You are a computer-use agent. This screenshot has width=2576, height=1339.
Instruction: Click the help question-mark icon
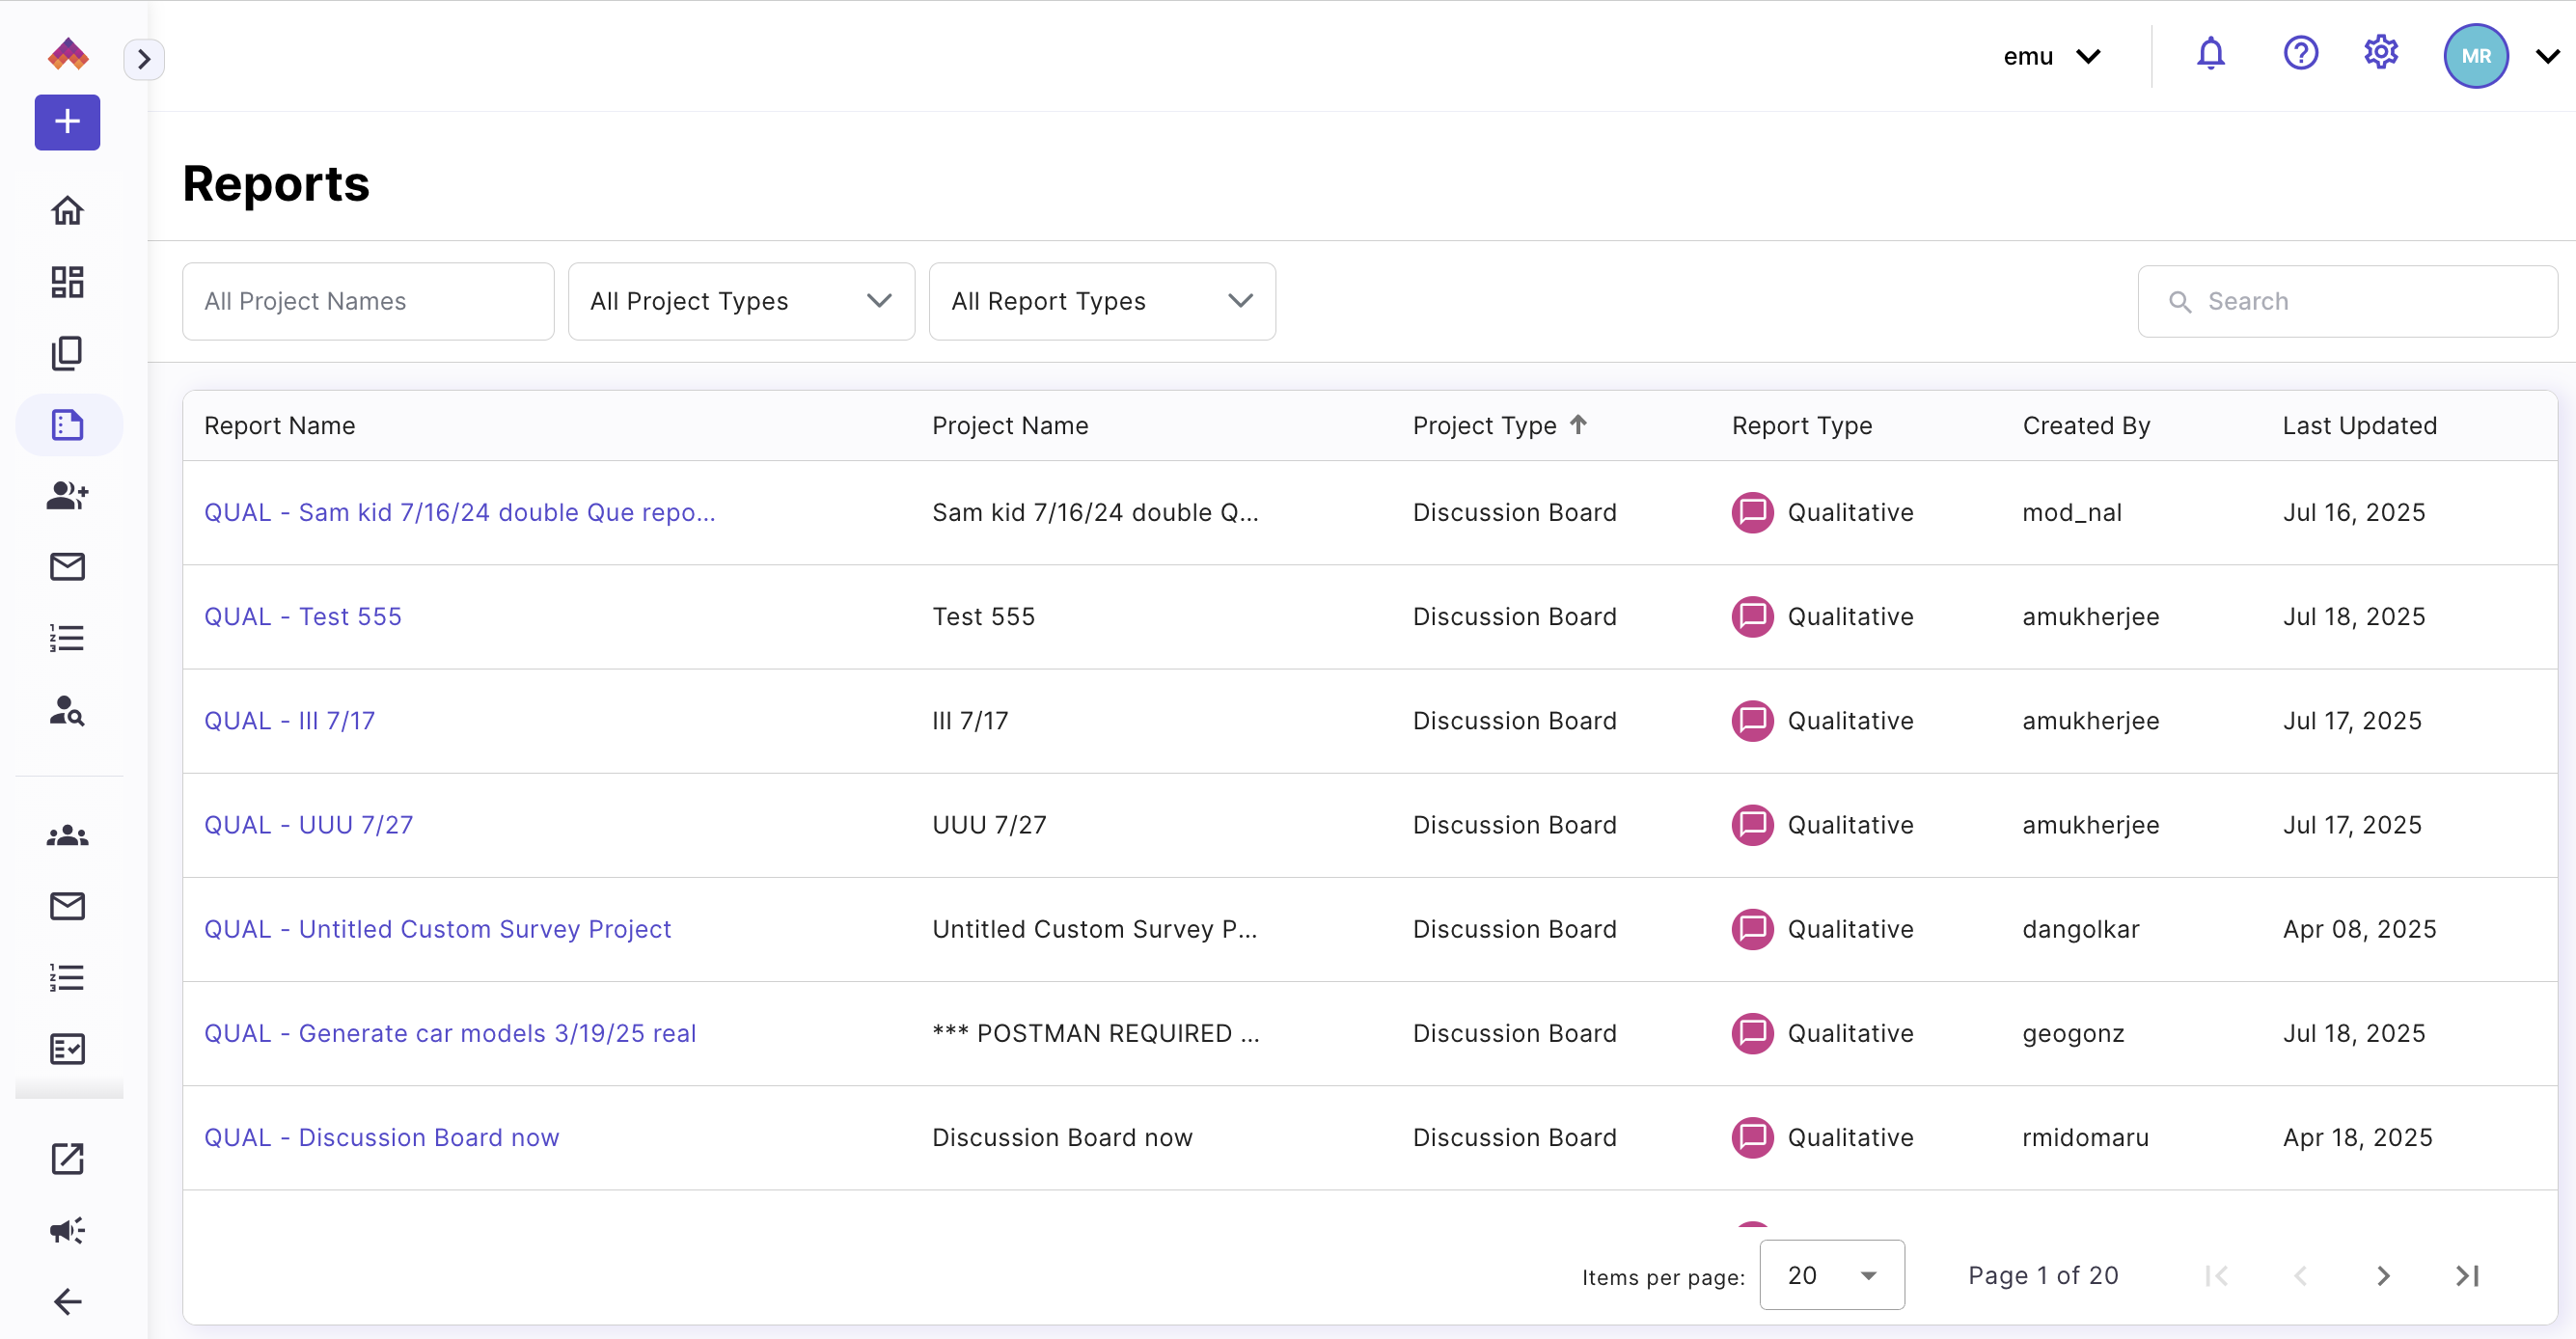(2301, 54)
